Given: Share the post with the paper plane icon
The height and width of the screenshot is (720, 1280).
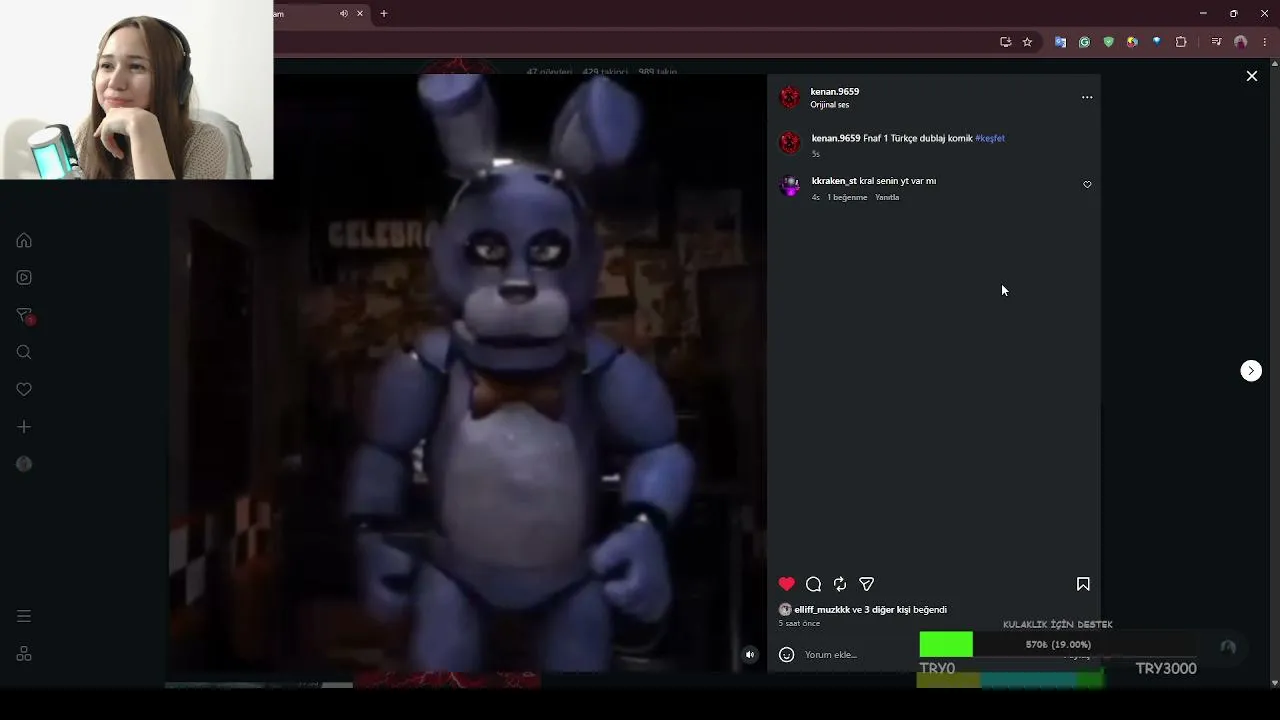Looking at the screenshot, I should (x=867, y=584).
